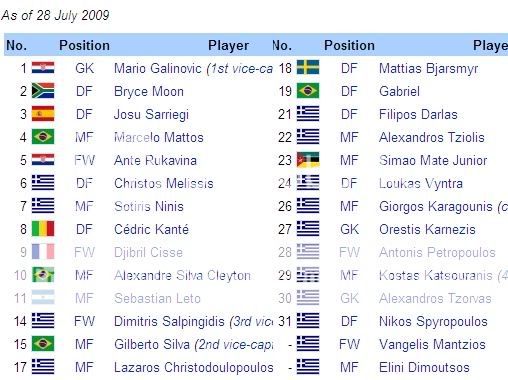The width and height of the screenshot is (508, 380).
Task: Open Nikos Spyropoulos player page
Action: (433, 322)
